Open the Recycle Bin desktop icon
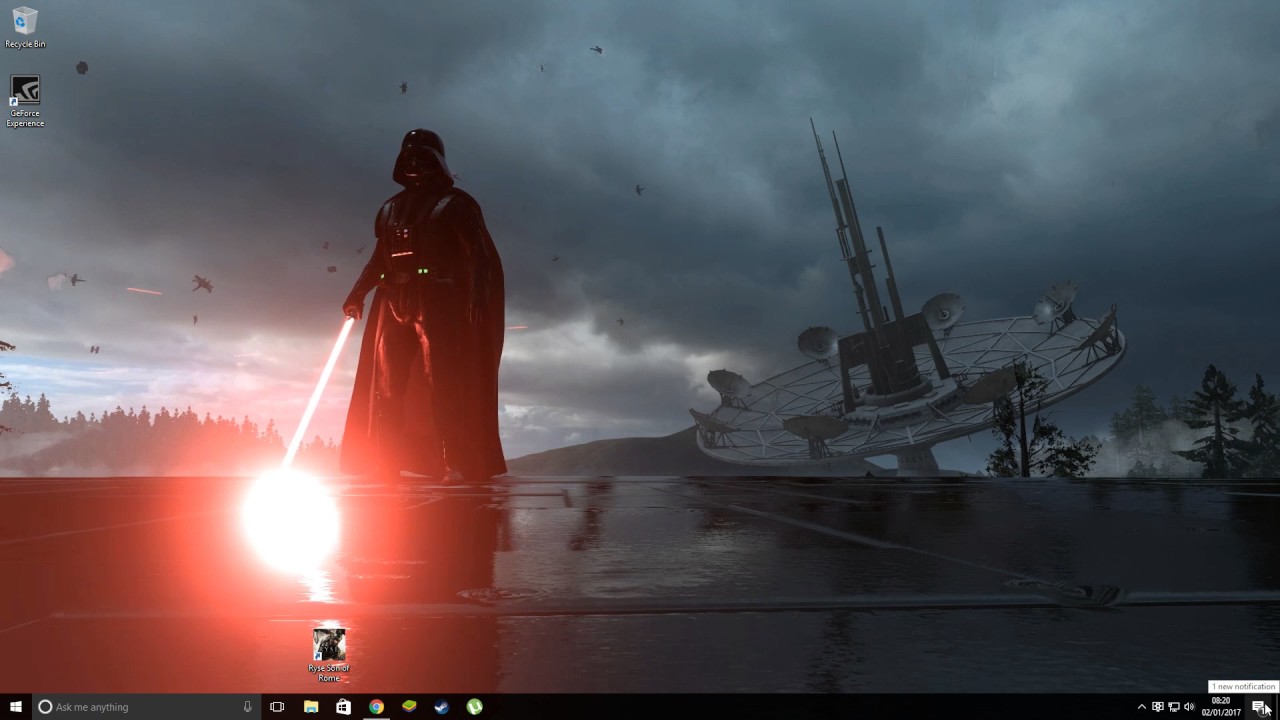Image resolution: width=1280 pixels, height=720 pixels. pos(25,27)
